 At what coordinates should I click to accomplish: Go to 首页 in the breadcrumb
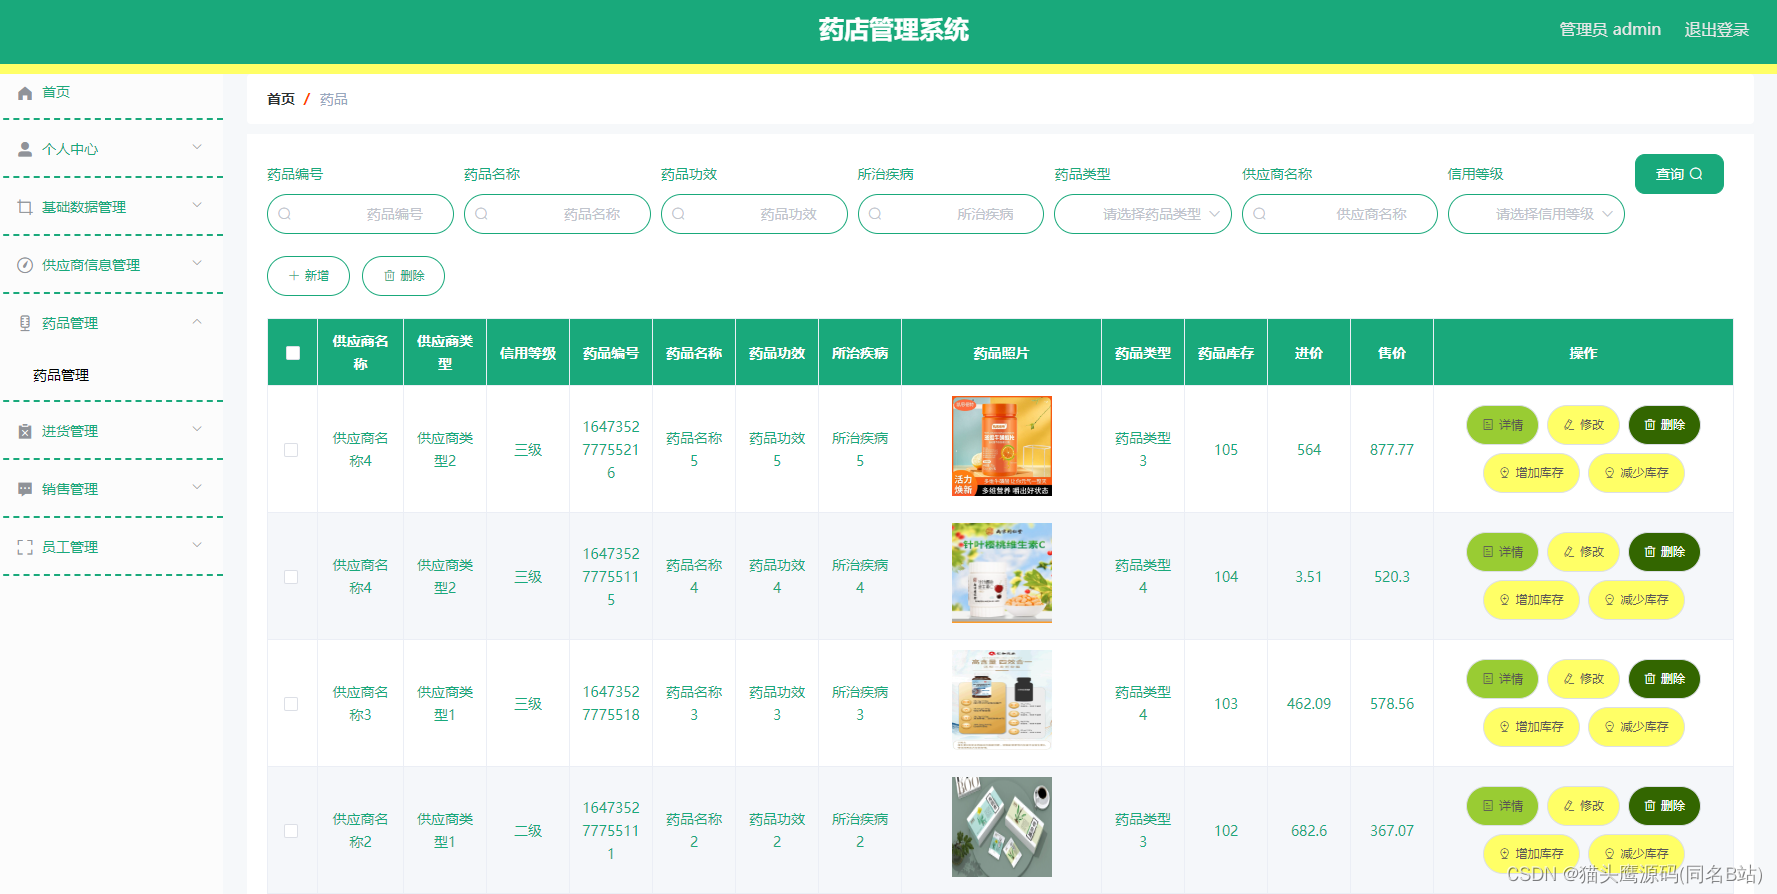tap(281, 99)
